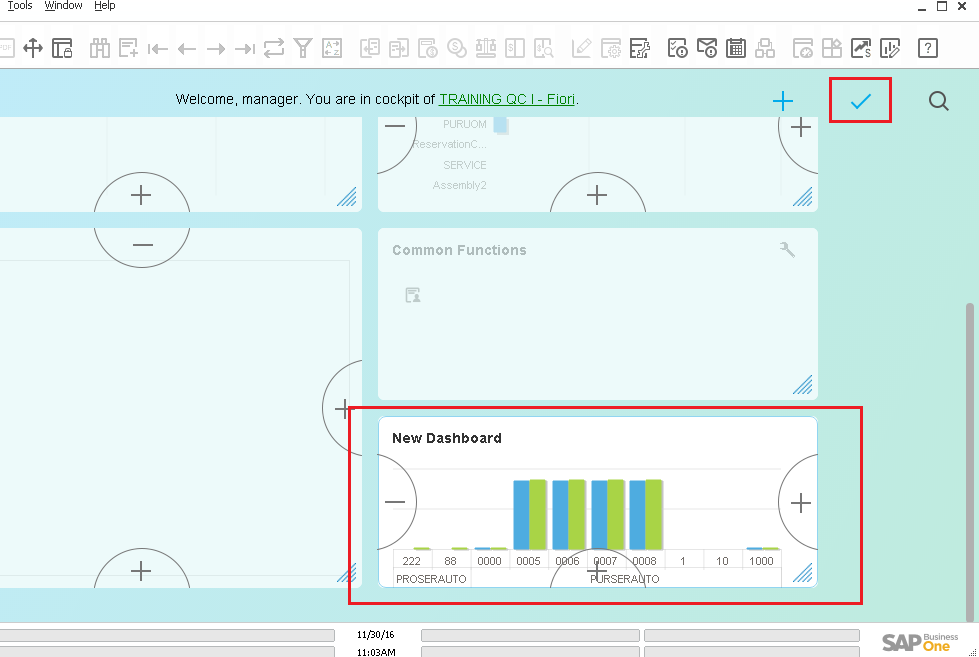The image size is (979, 657).
Task: Open the Messages envelope icon
Action: 707,47
